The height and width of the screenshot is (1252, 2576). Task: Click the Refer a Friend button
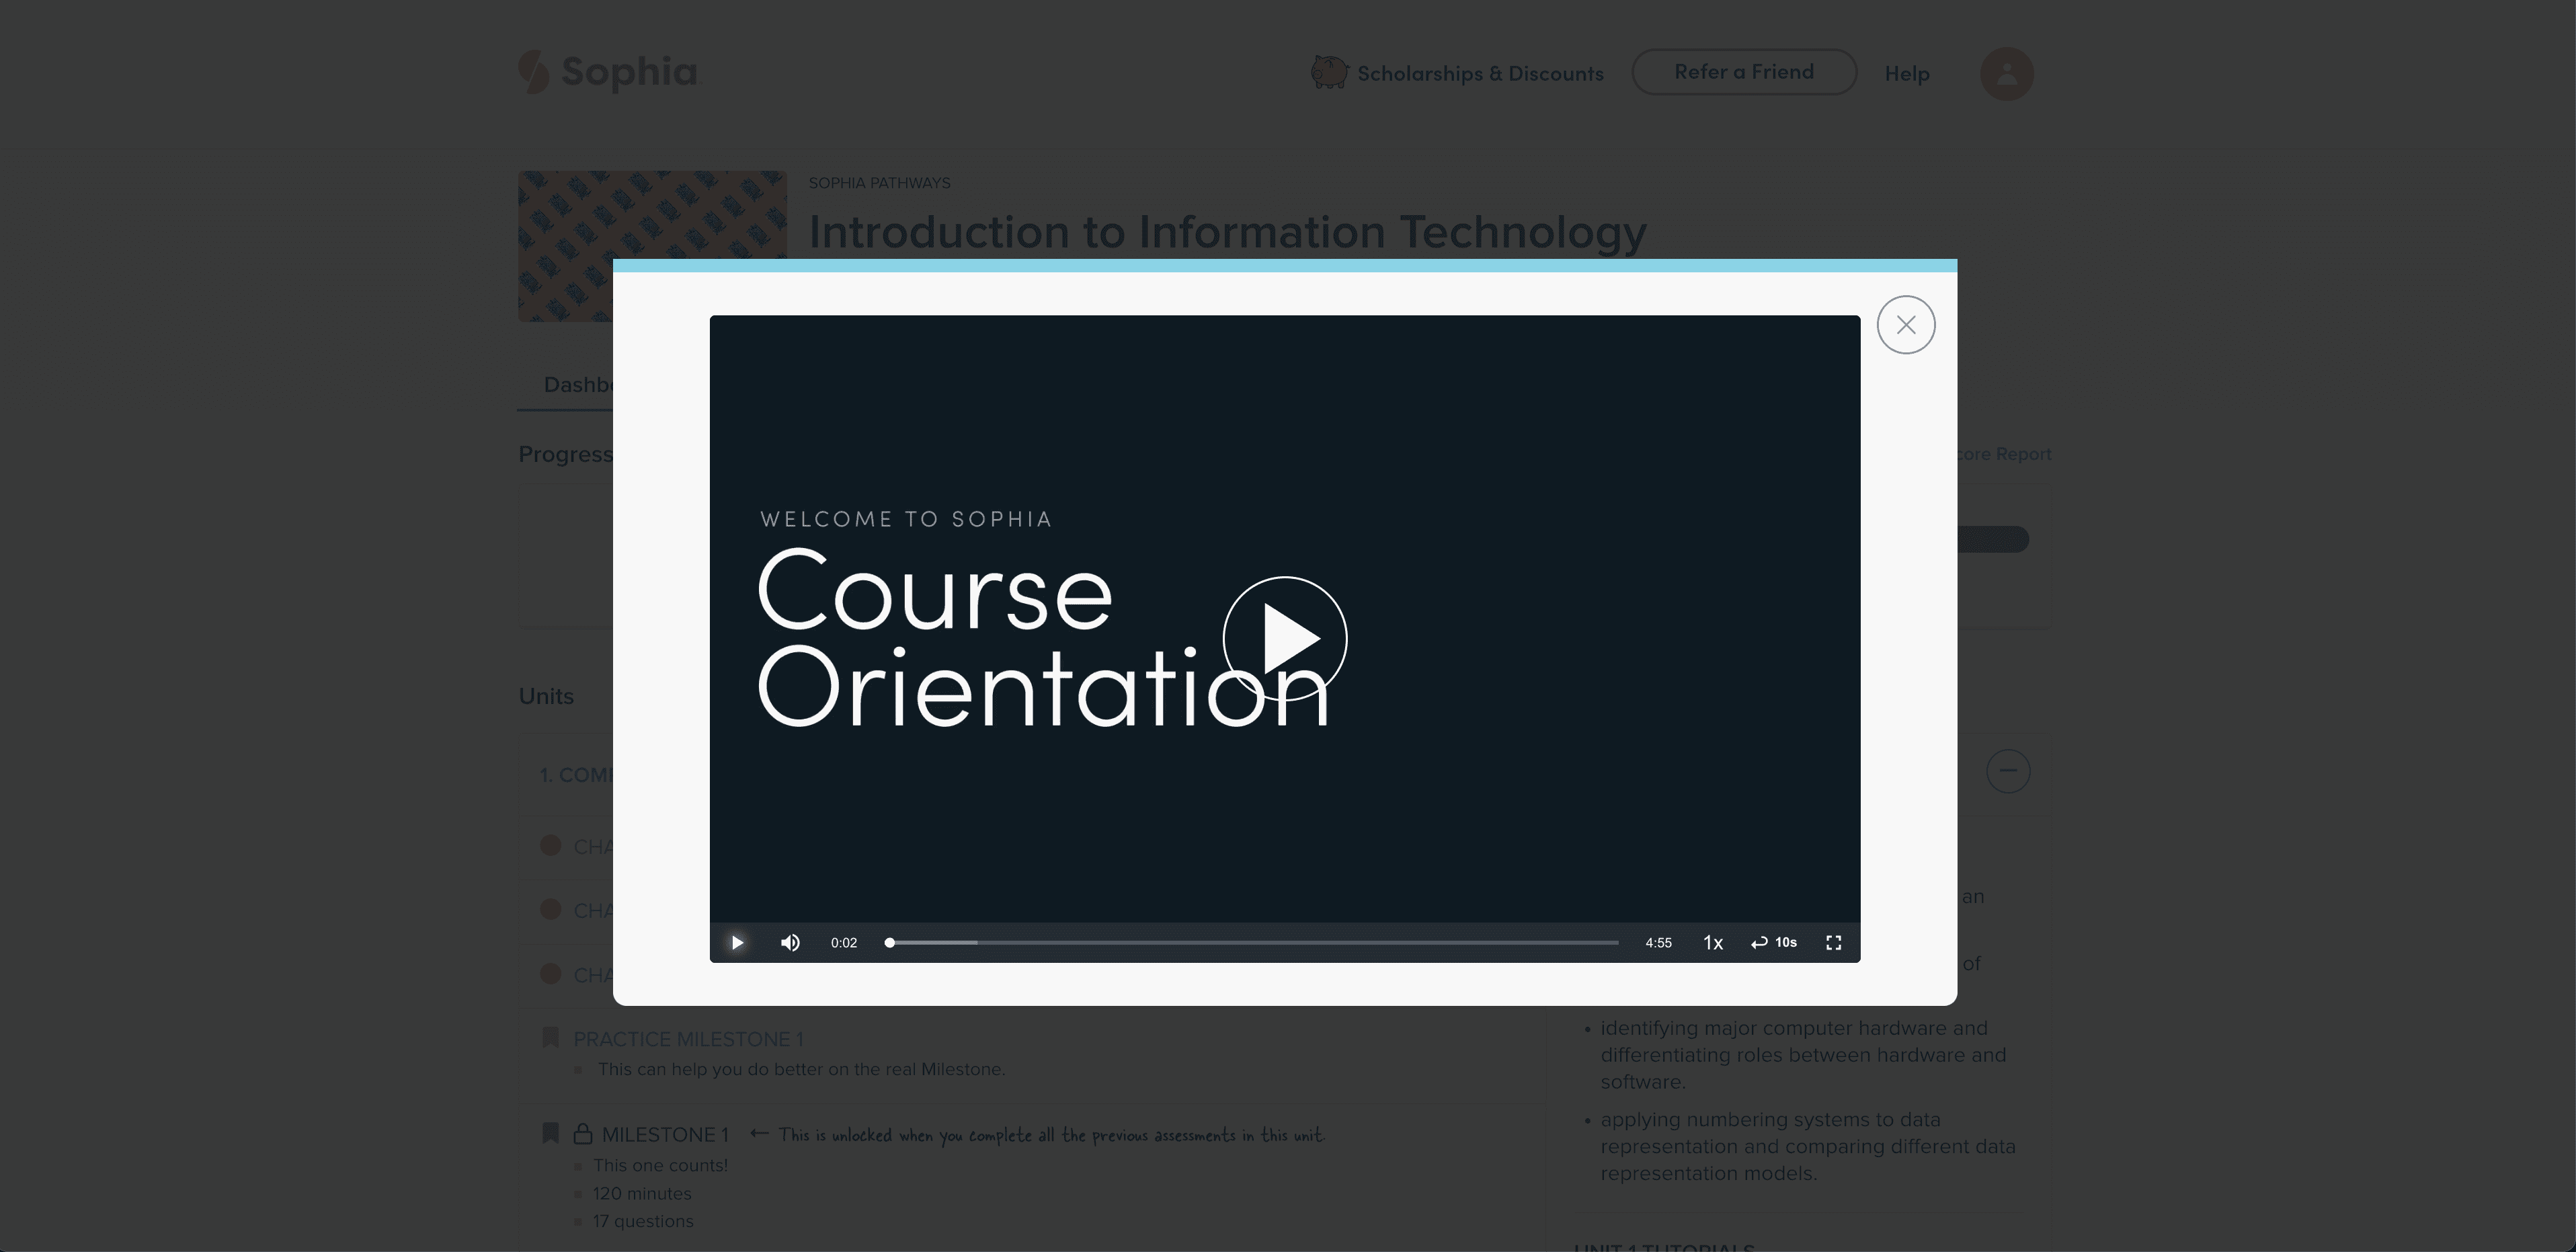click(1744, 72)
